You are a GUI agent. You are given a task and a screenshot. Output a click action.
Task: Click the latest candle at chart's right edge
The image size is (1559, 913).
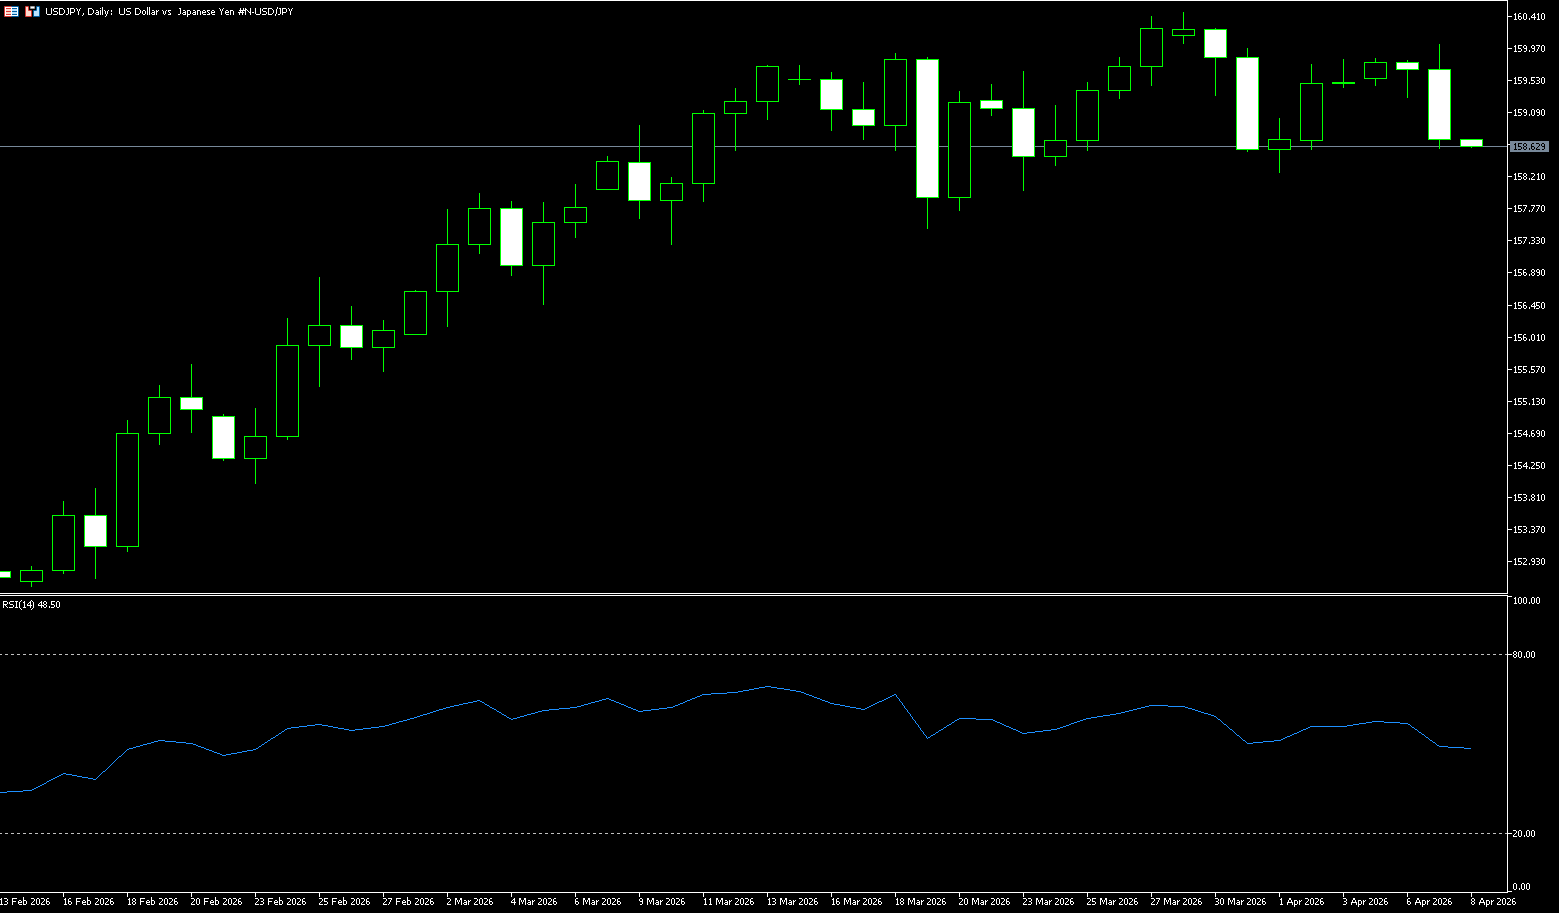pos(1471,143)
